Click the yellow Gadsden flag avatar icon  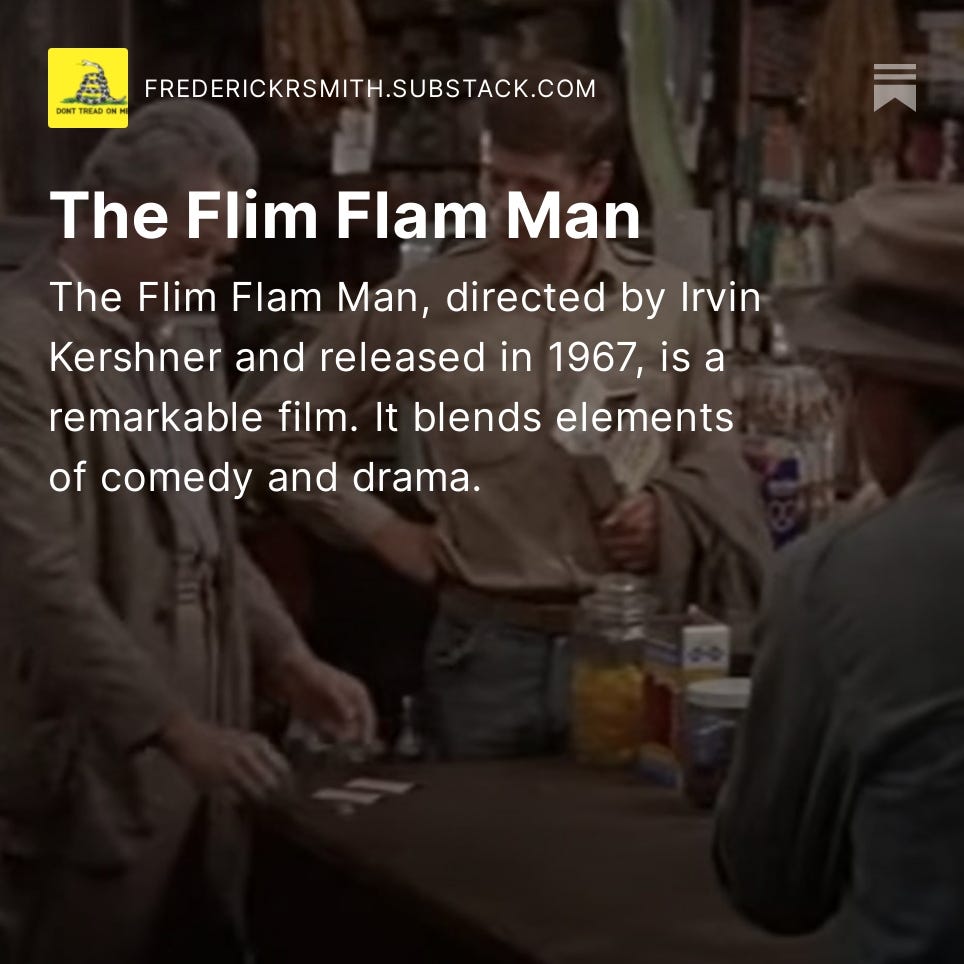click(88, 88)
